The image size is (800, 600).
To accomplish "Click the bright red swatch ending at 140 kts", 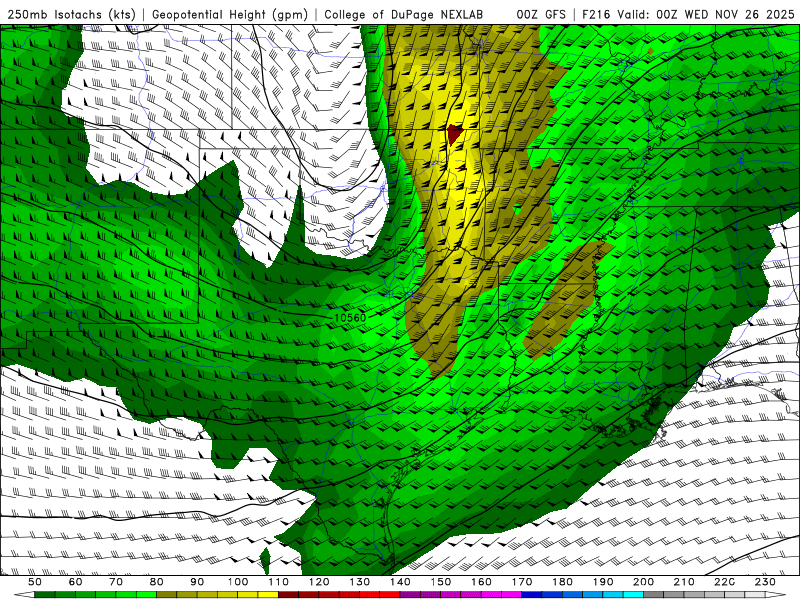I will point(390,595).
